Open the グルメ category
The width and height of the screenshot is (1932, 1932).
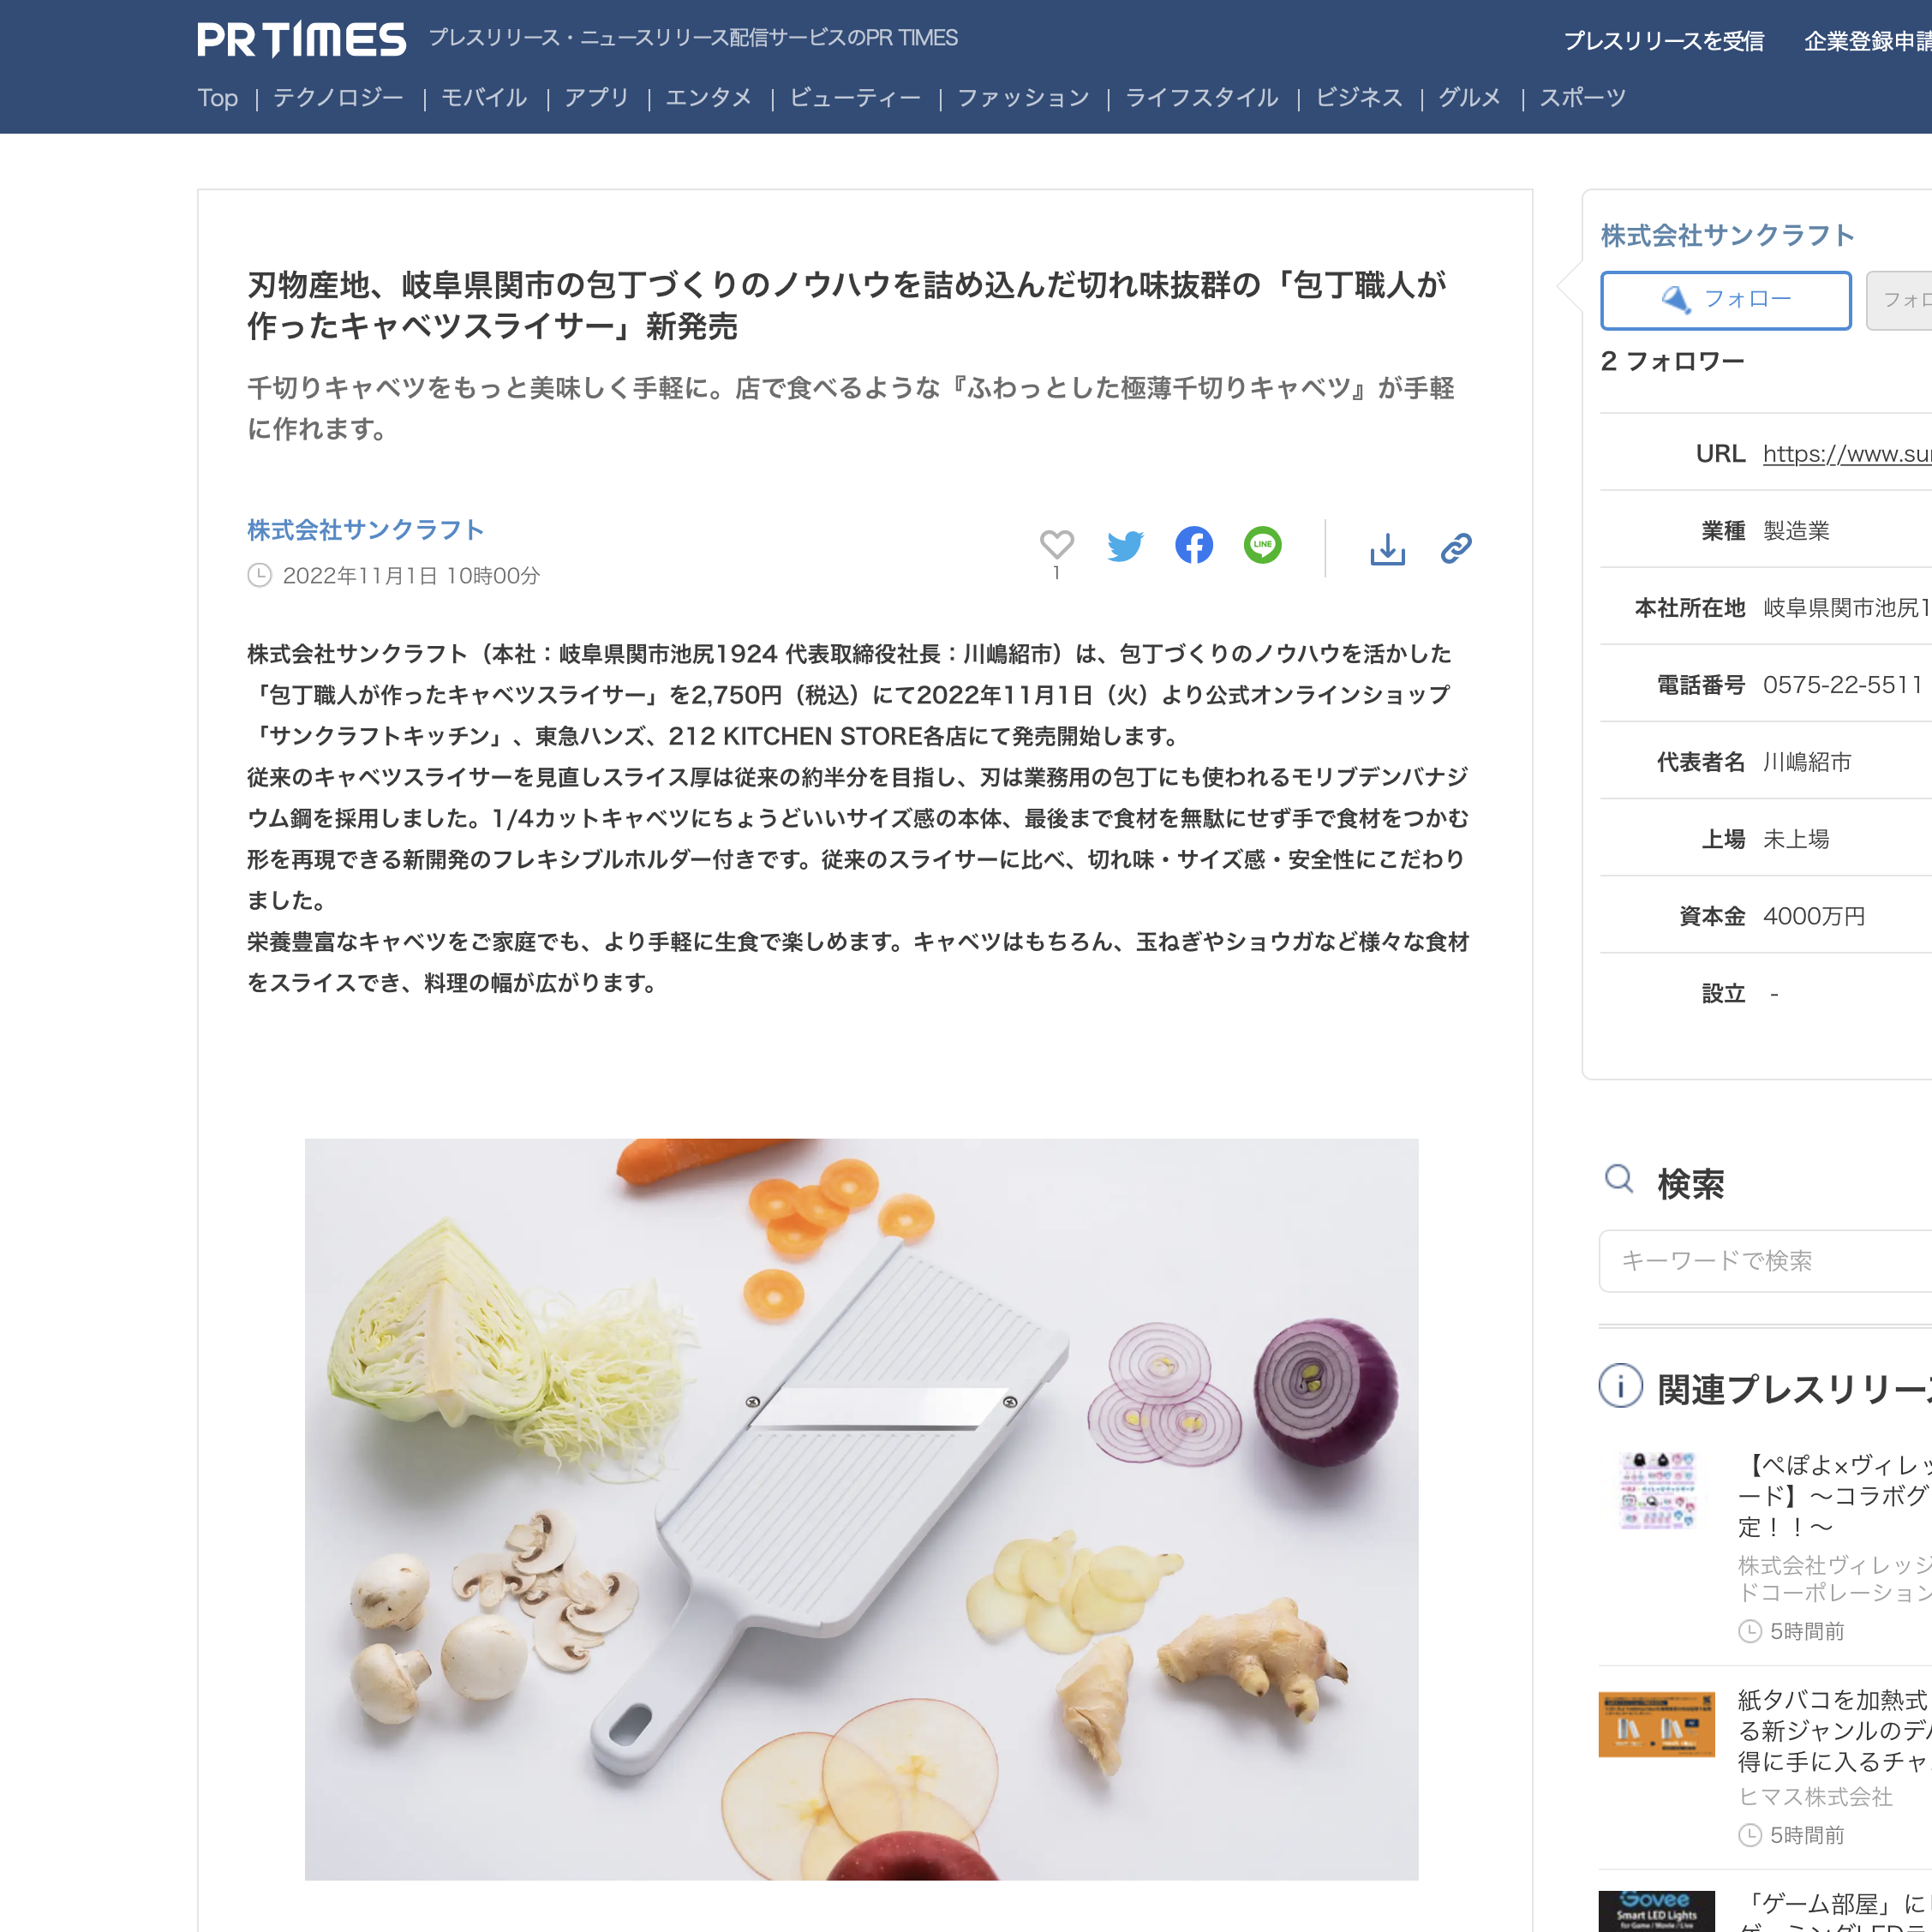[x=1469, y=98]
